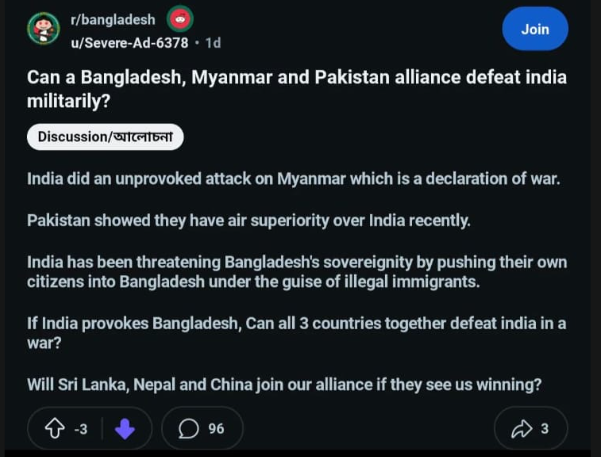Click the -3 vote score

pyautogui.click(x=81, y=429)
